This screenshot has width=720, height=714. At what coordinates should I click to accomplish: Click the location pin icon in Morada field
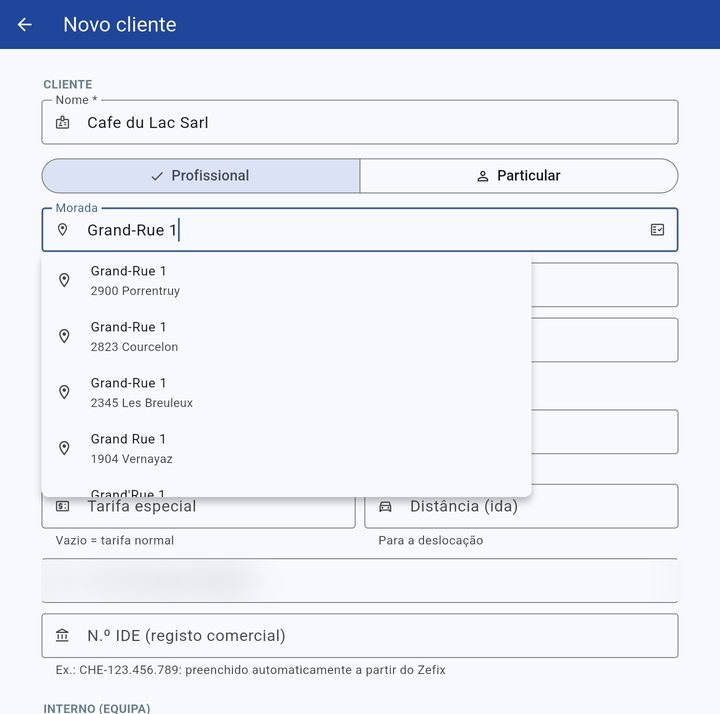point(62,230)
